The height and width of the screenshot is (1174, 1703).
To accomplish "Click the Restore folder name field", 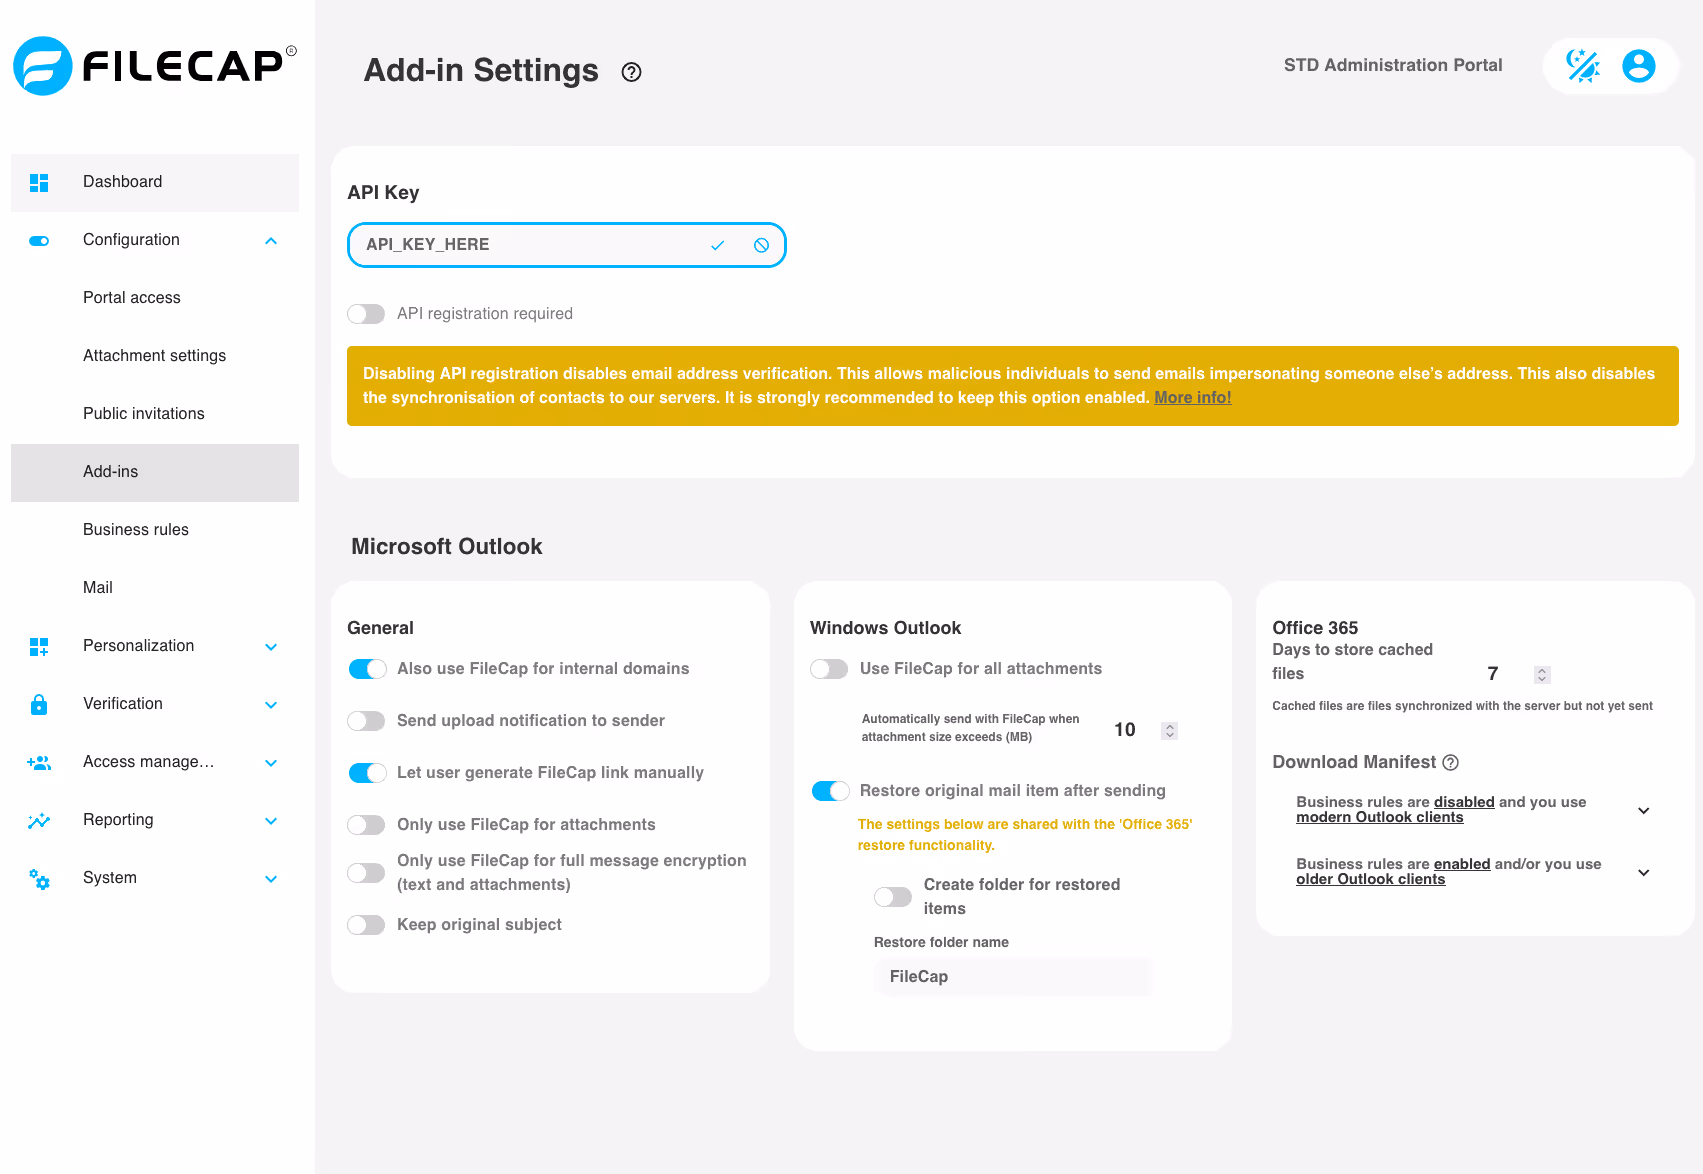I will [1013, 977].
